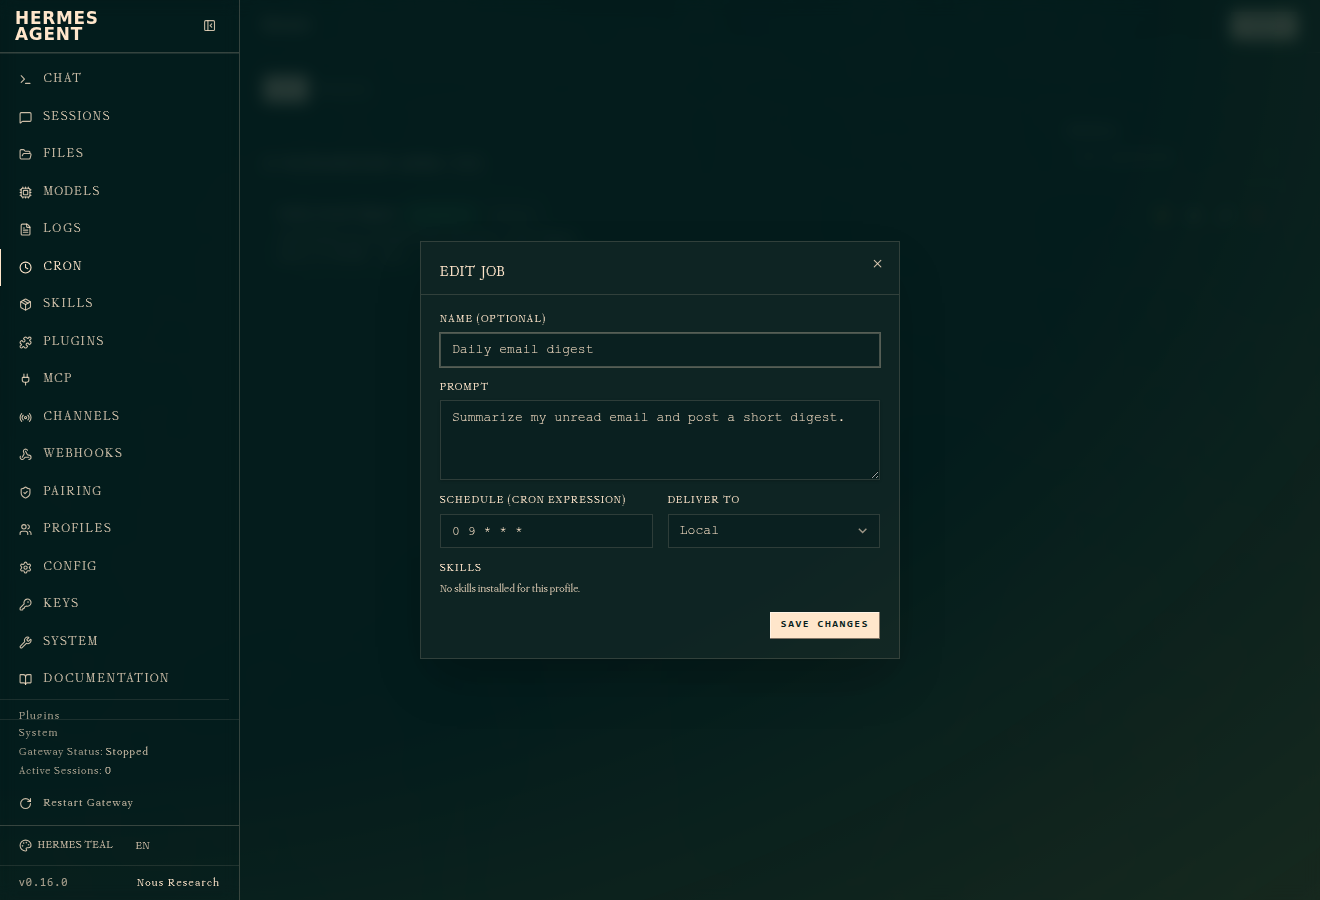Go to Sessions label
This screenshot has height=900, width=1320.
tap(76, 116)
